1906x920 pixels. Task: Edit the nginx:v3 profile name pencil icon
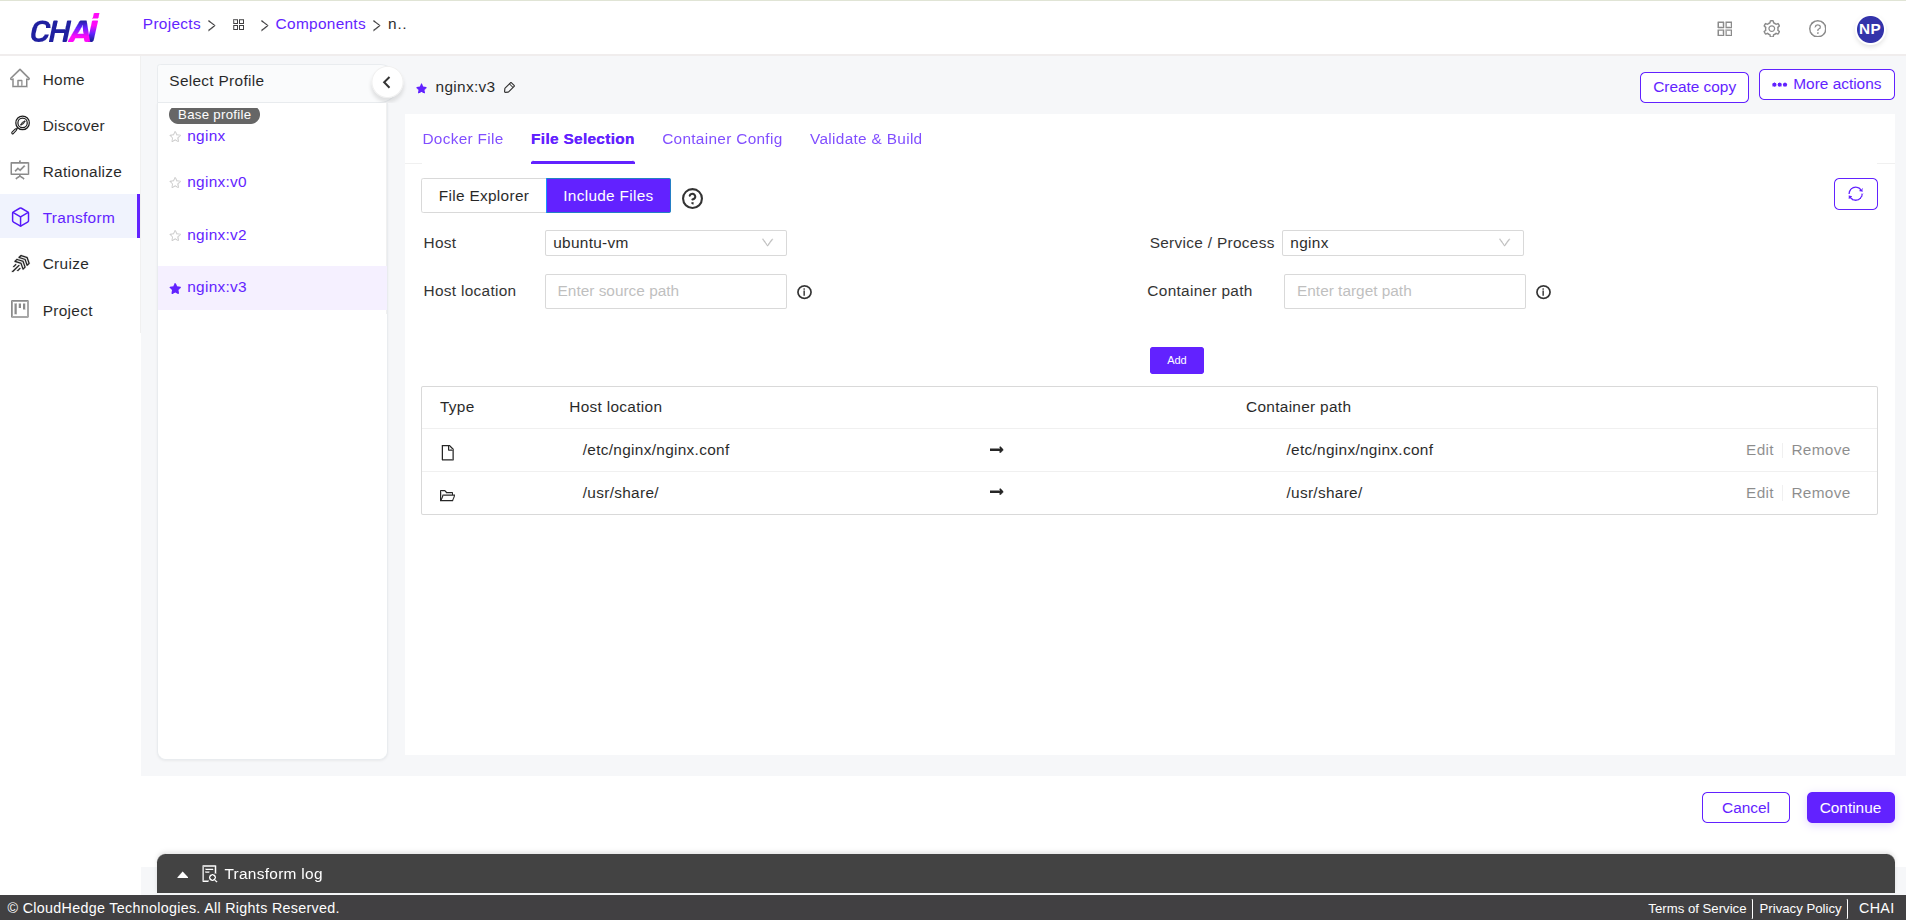pos(509,88)
